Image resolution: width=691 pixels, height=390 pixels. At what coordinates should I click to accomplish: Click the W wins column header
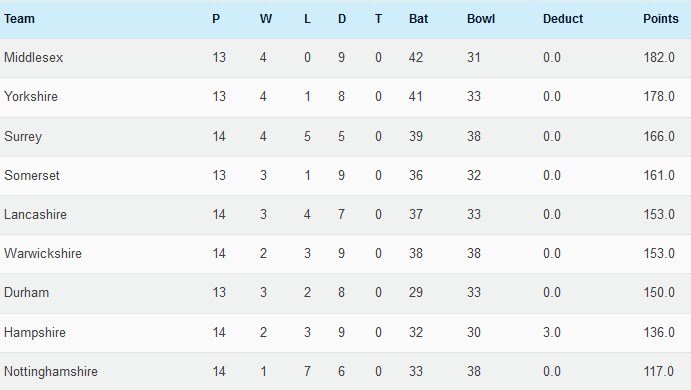[266, 19]
